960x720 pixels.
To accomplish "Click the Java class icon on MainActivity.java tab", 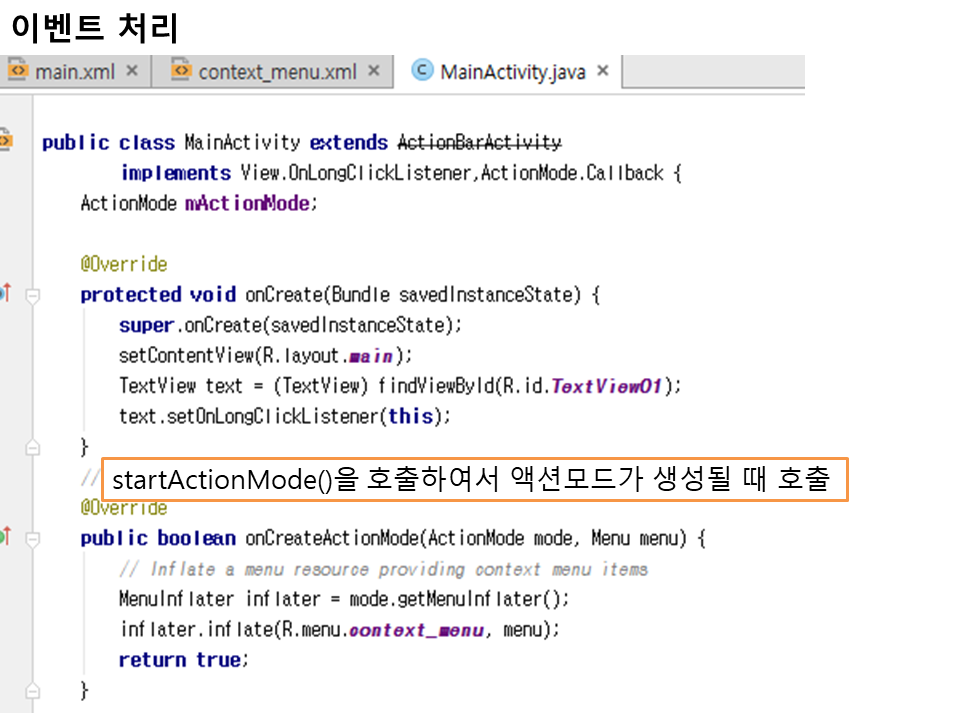I will pos(423,71).
